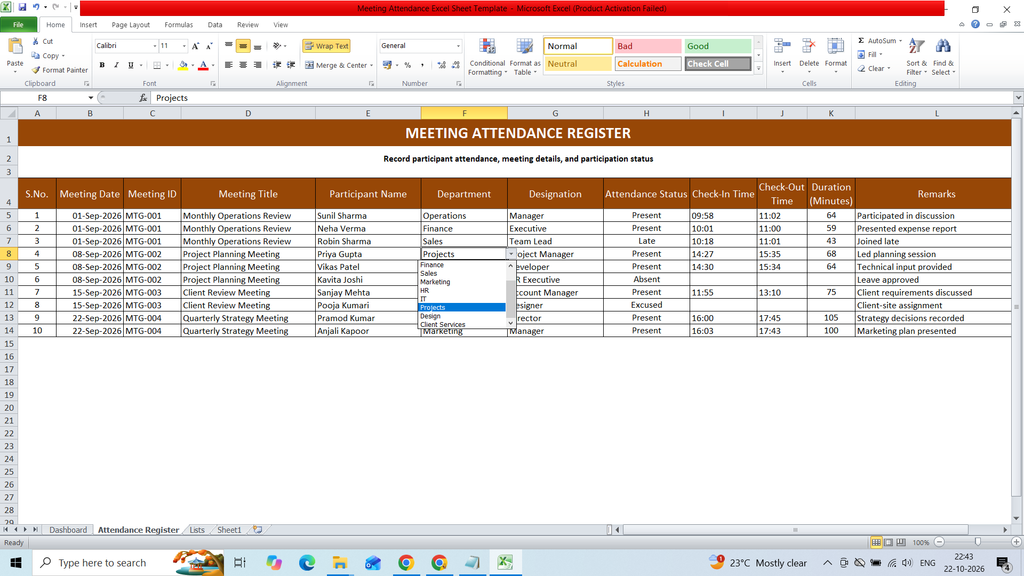Select the Format Painter brush
Screen dimensions: 1024x576
(x=36, y=70)
